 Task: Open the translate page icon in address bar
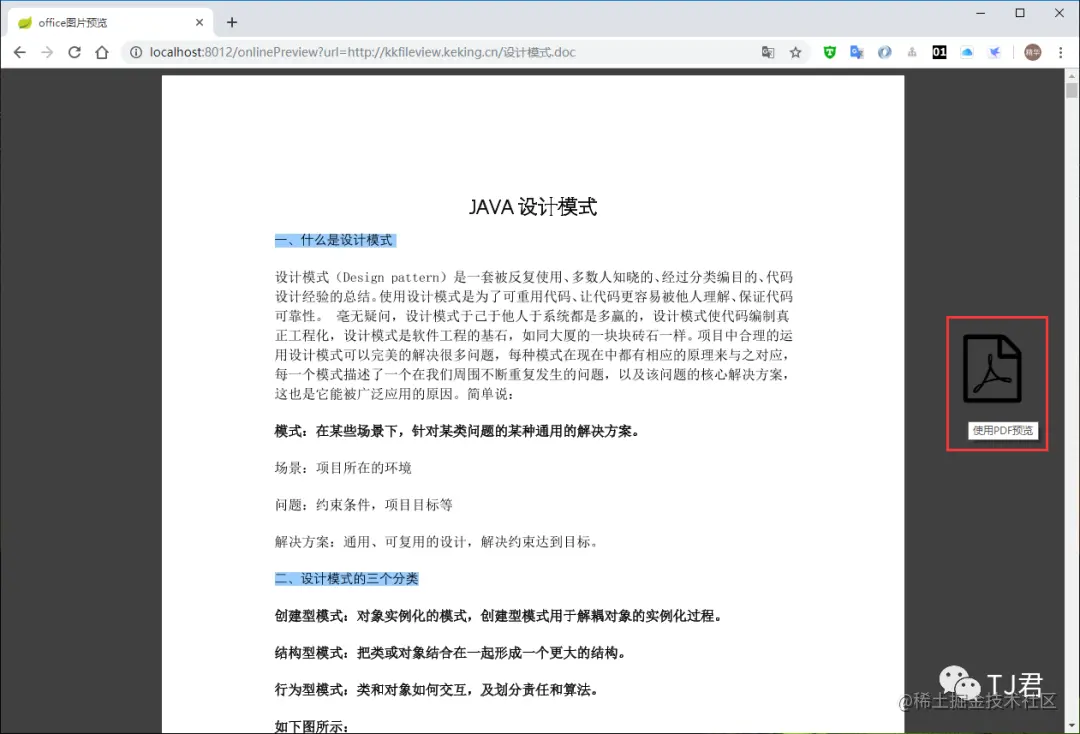tap(767, 52)
